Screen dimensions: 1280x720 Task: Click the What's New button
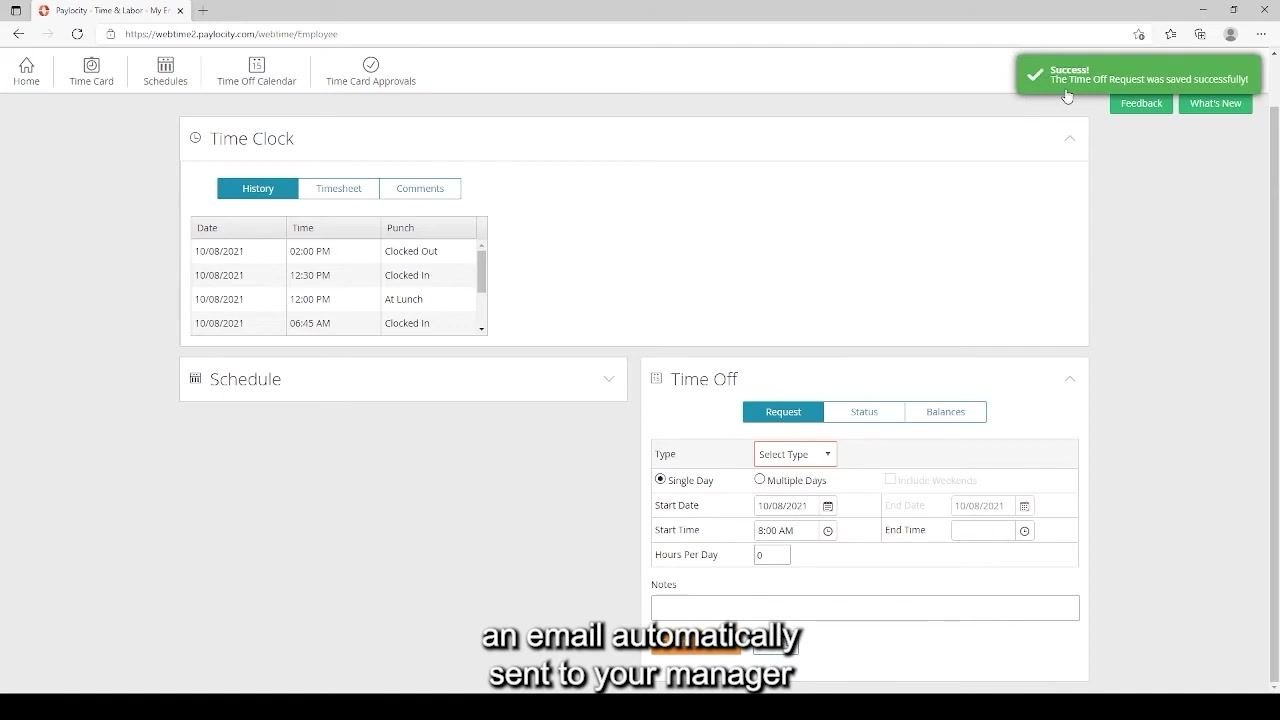(x=1215, y=103)
